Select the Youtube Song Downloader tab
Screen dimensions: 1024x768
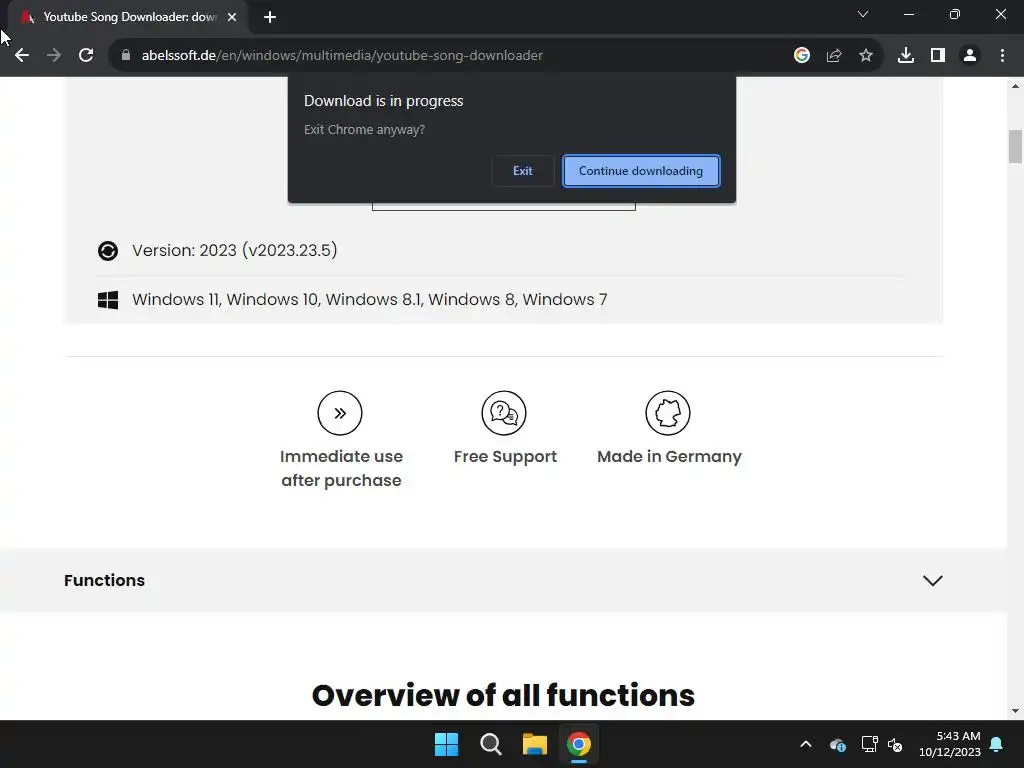(129, 17)
